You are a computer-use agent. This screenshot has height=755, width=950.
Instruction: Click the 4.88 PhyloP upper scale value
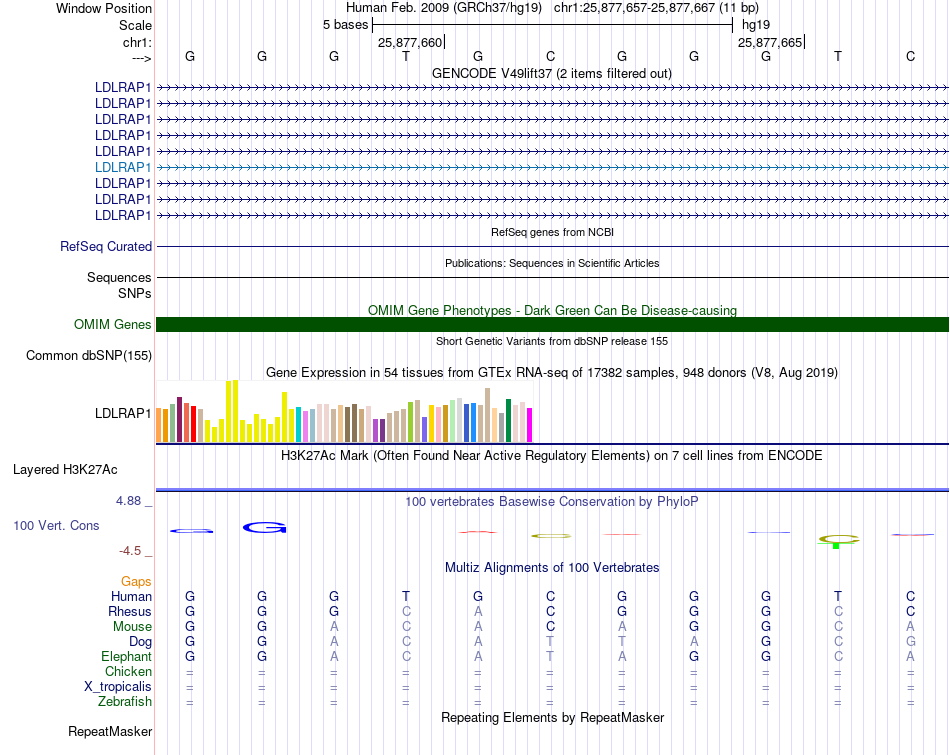click(x=128, y=501)
